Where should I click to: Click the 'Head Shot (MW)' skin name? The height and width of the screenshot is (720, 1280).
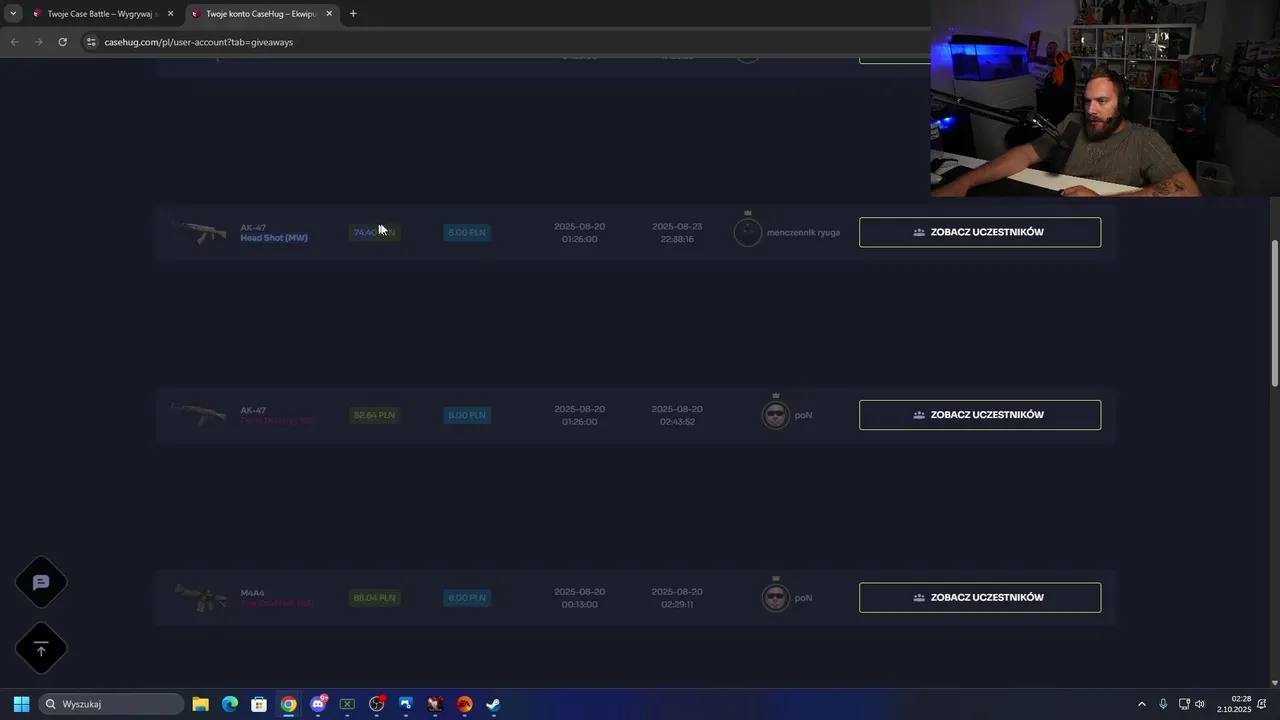click(274, 238)
